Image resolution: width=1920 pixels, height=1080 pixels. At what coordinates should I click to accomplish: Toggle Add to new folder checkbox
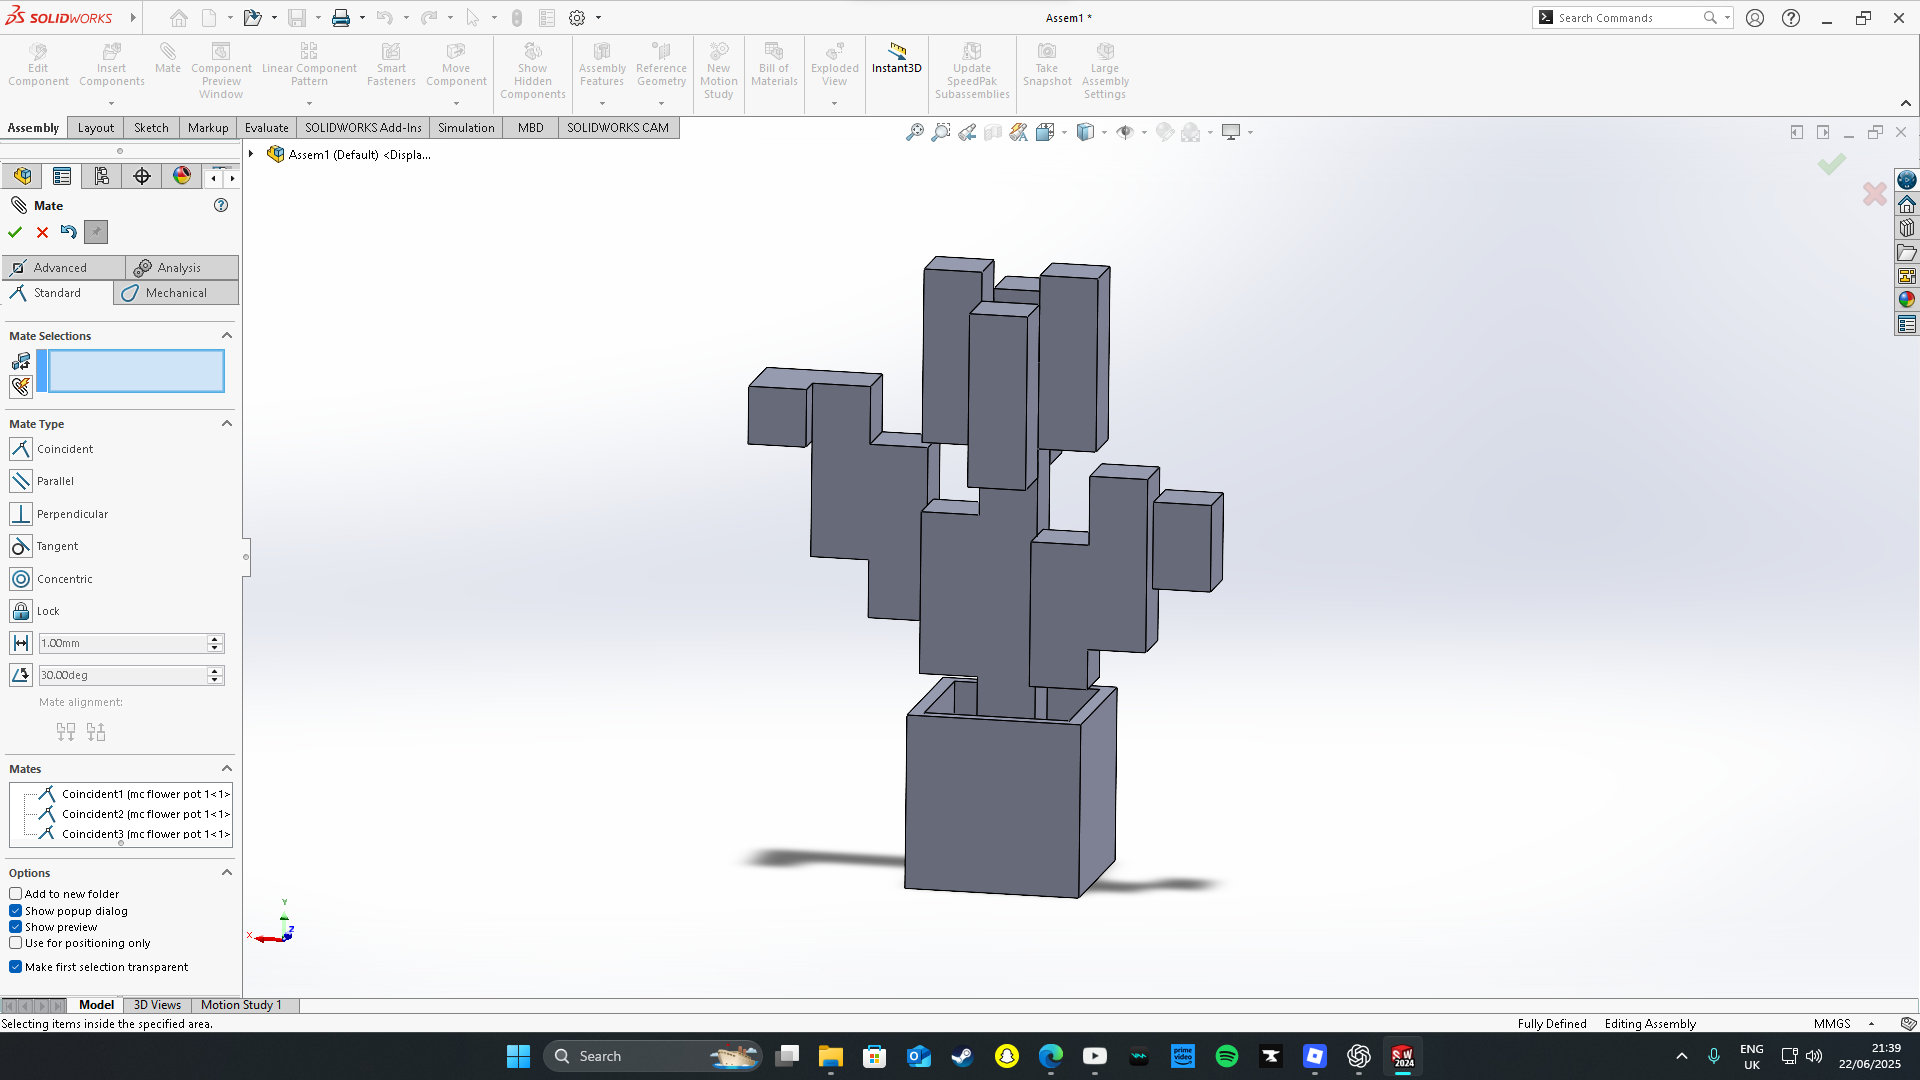pyautogui.click(x=16, y=894)
